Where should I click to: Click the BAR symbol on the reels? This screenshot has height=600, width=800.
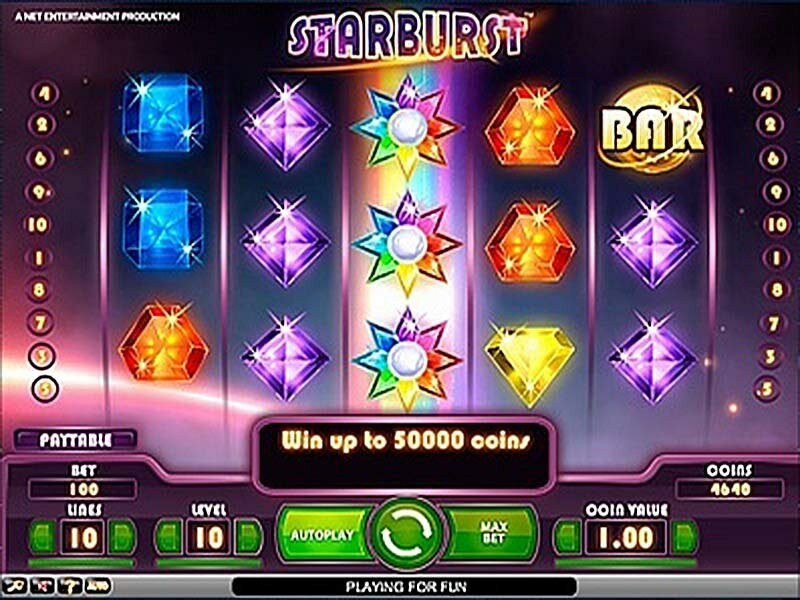click(652, 129)
